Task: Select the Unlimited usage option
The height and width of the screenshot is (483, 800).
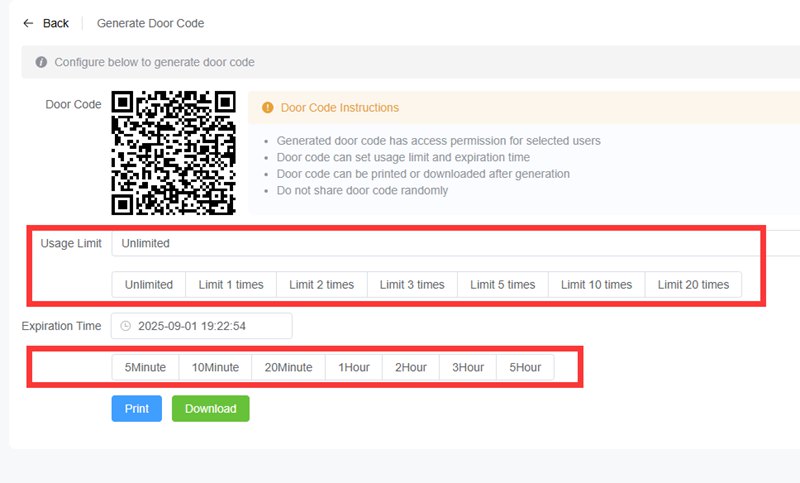Action: pyautogui.click(x=148, y=285)
